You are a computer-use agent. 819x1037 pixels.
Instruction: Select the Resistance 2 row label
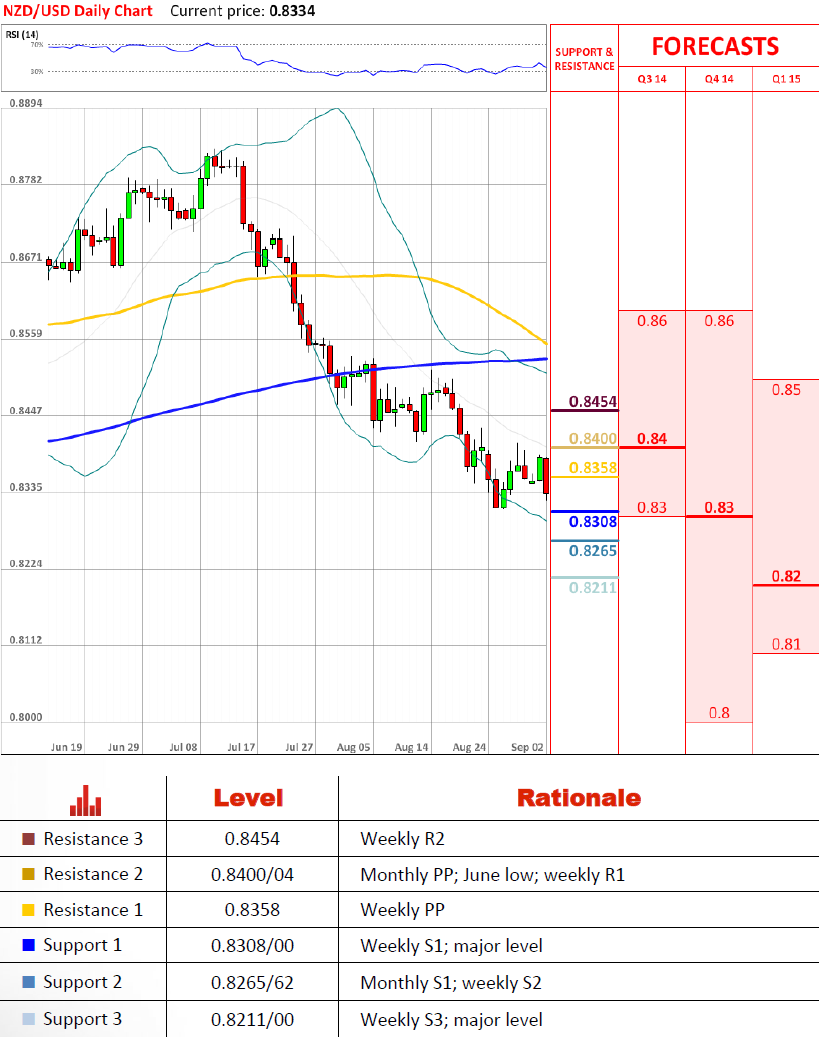93,874
